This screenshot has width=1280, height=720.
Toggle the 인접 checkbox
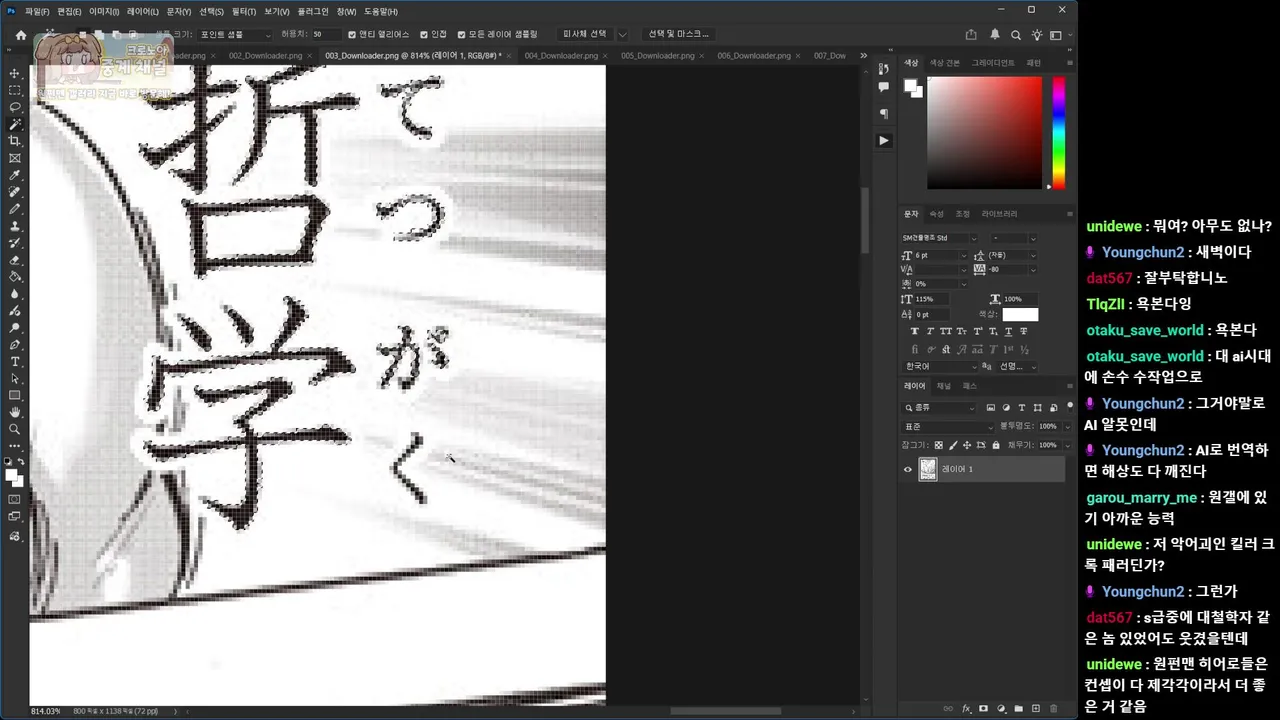coord(424,34)
